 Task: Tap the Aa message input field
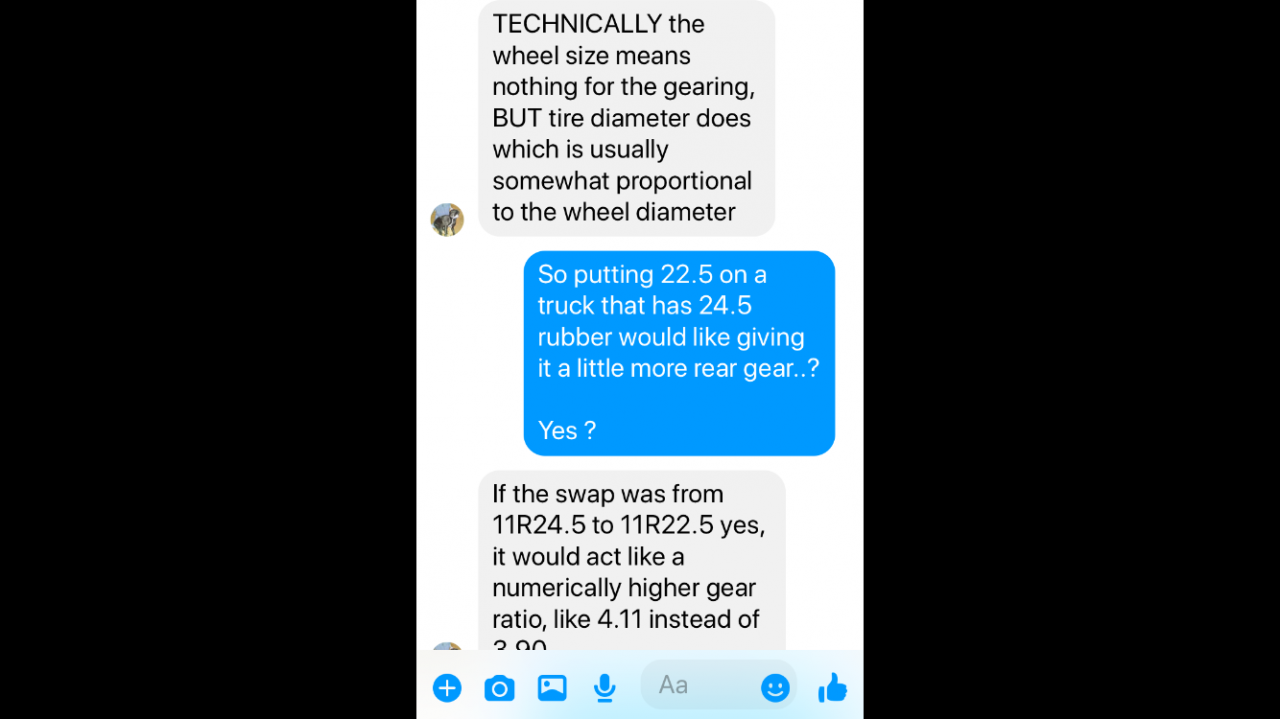pyautogui.click(x=718, y=685)
